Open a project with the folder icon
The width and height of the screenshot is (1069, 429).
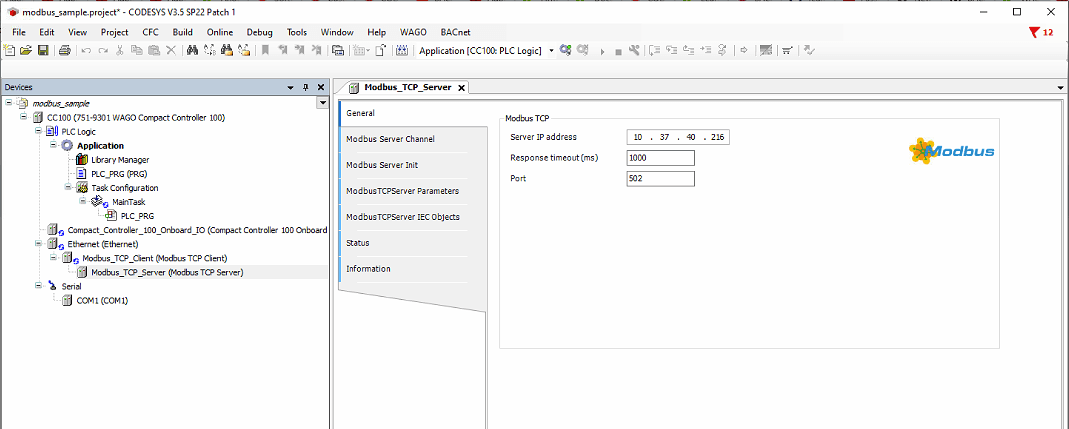[26, 50]
